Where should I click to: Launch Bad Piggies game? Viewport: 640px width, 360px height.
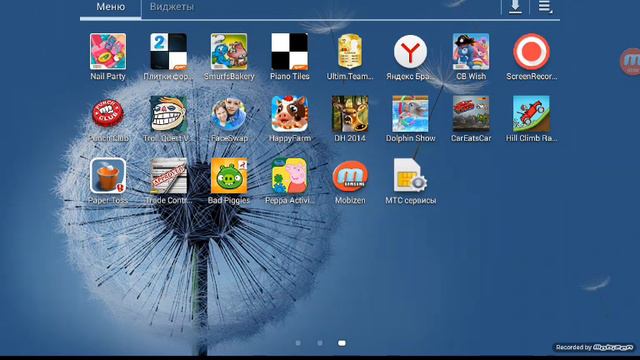click(229, 176)
